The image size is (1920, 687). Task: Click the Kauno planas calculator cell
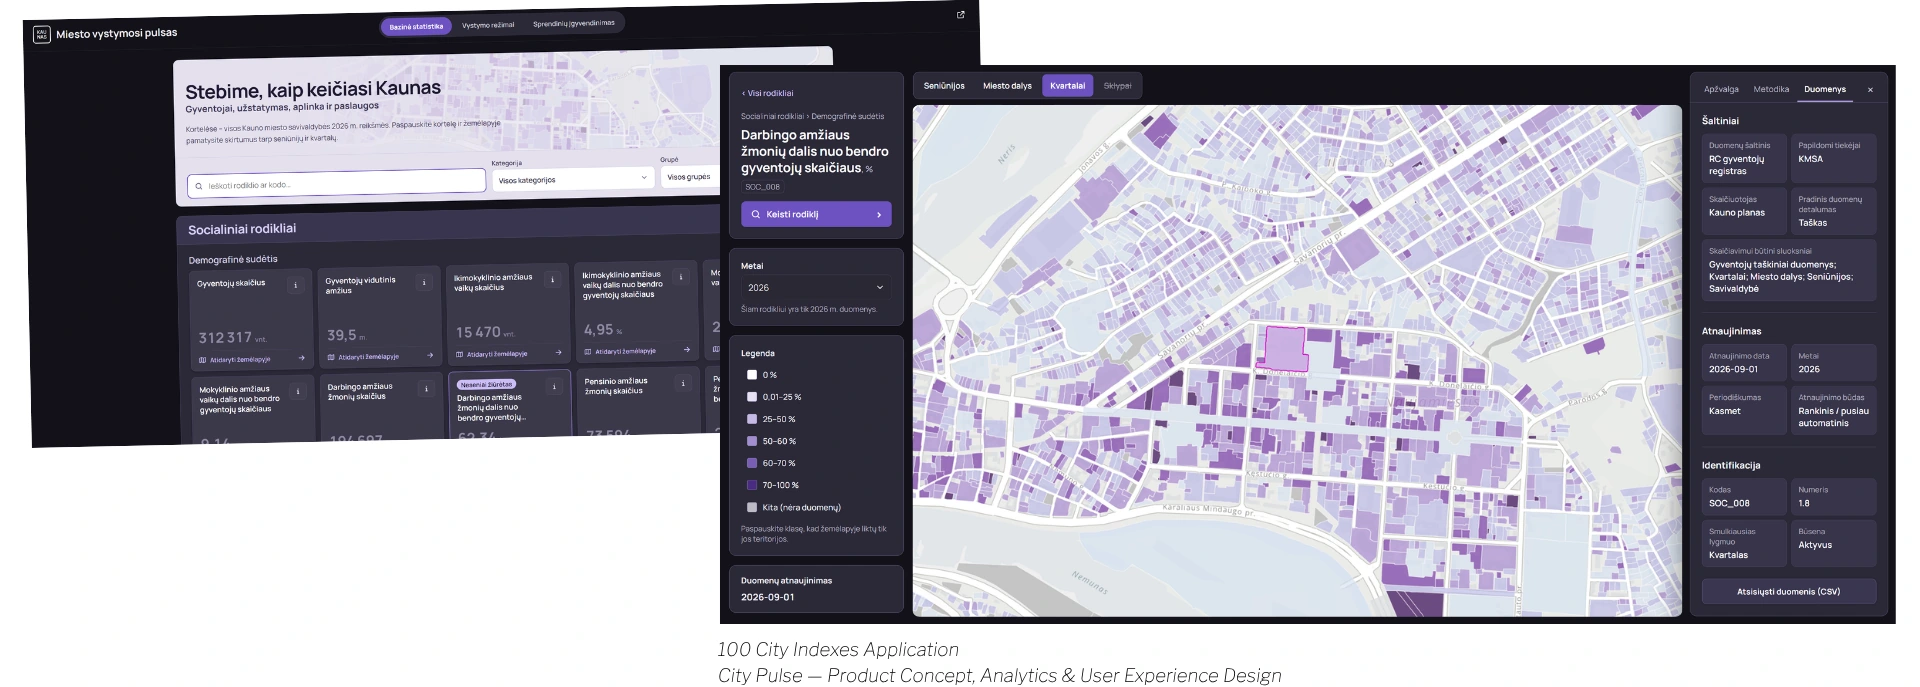pos(1744,212)
